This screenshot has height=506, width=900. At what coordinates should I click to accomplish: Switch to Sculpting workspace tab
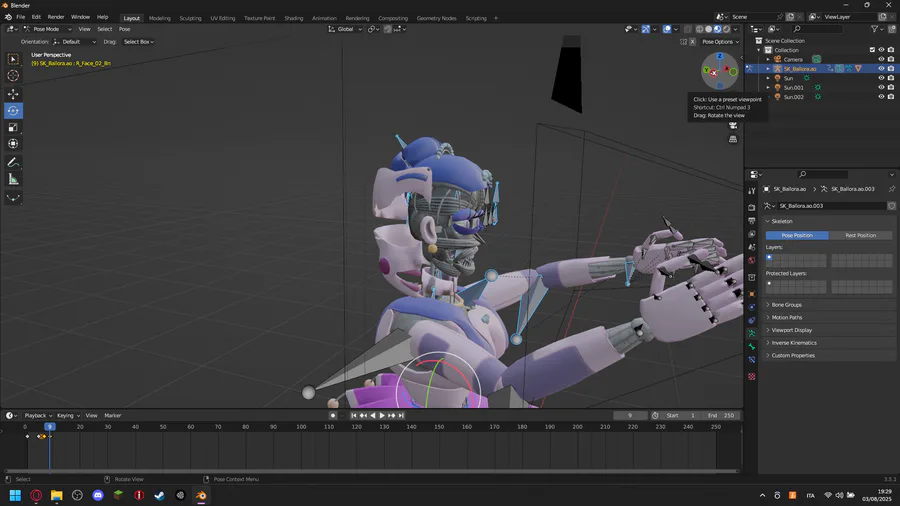coord(190,18)
